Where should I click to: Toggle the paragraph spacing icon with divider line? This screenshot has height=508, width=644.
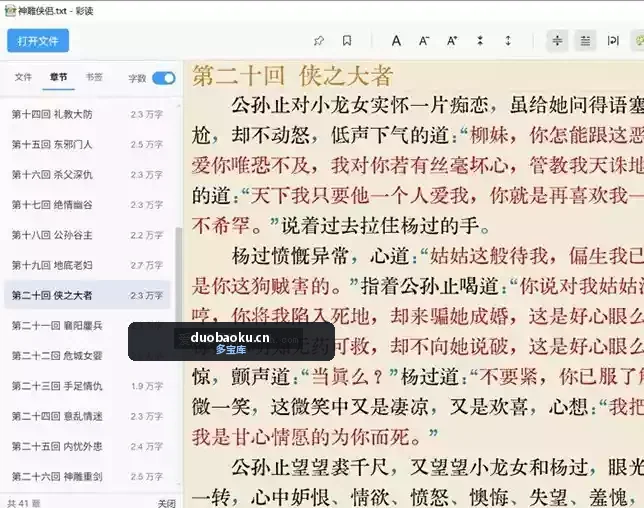coord(557,41)
